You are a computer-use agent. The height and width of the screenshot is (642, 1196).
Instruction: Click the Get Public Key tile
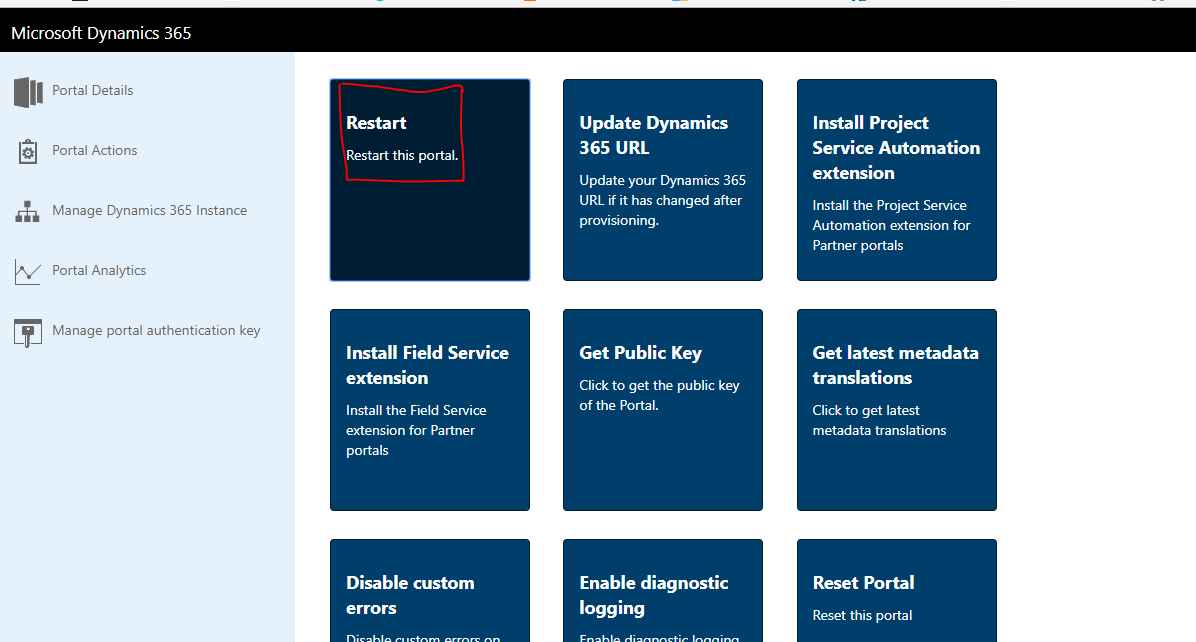point(663,409)
